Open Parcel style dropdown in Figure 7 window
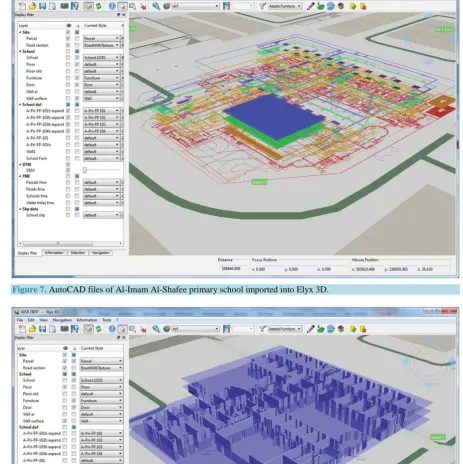Screen dimensions: 463x464 pyautogui.click(x=101, y=38)
